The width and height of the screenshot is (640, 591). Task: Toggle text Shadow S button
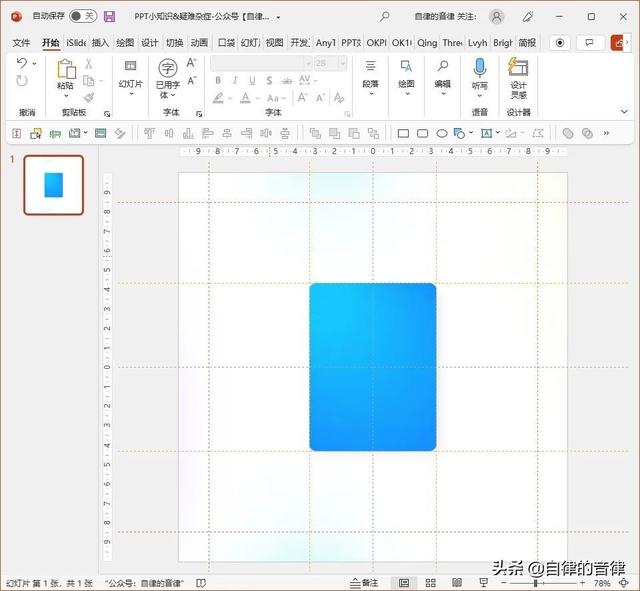click(x=269, y=80)
